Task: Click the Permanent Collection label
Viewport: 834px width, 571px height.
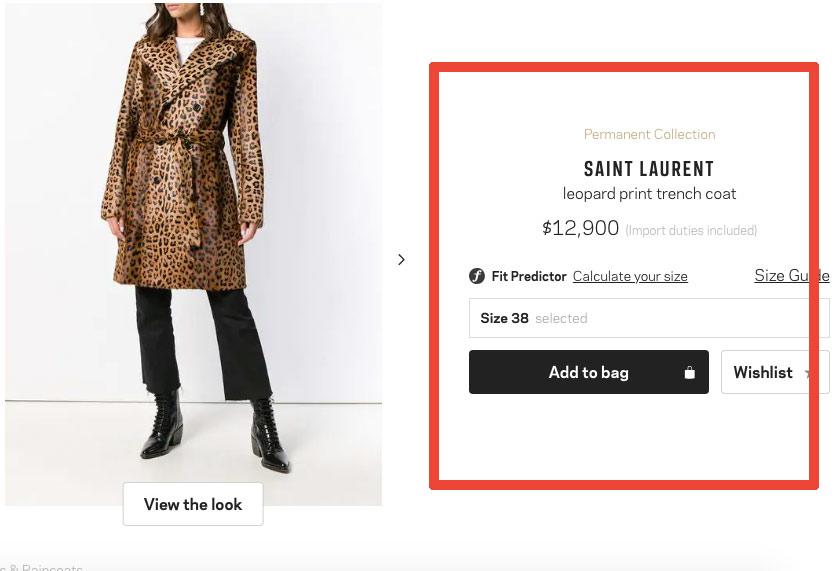Action: [649, 134]
